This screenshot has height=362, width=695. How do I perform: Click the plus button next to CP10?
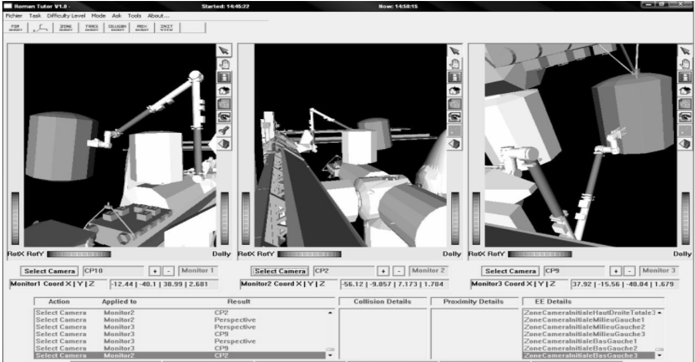(x=154, y=271)
